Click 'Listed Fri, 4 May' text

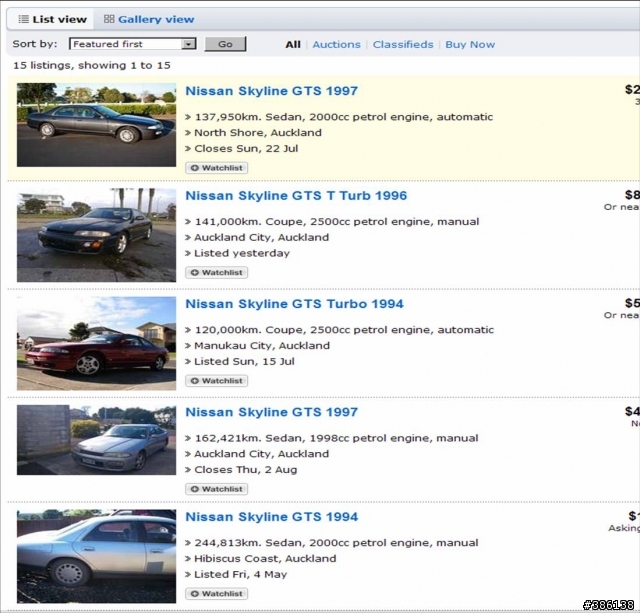click(240, 575)
